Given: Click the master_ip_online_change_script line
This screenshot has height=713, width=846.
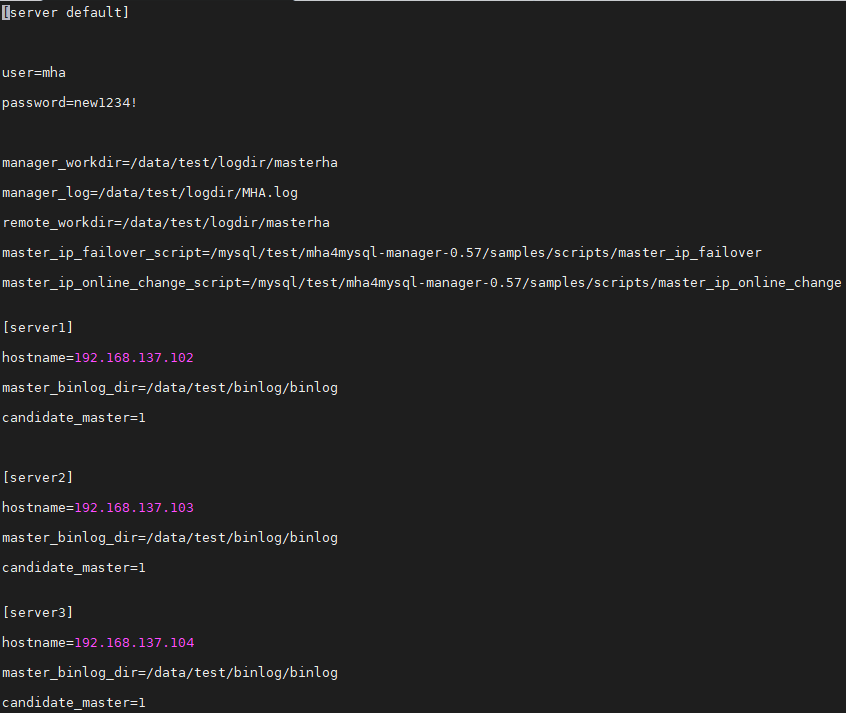Looking at the screenshot, I should tap(421, 282).
